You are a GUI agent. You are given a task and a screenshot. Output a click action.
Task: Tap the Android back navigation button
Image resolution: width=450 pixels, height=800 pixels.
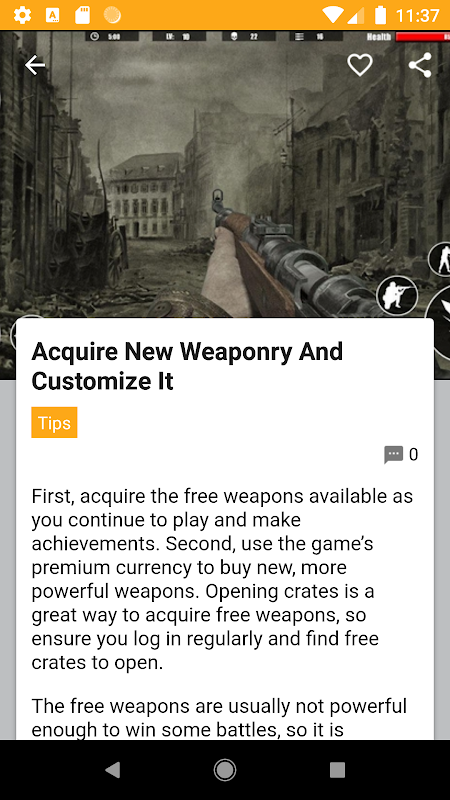click(112, 769)
